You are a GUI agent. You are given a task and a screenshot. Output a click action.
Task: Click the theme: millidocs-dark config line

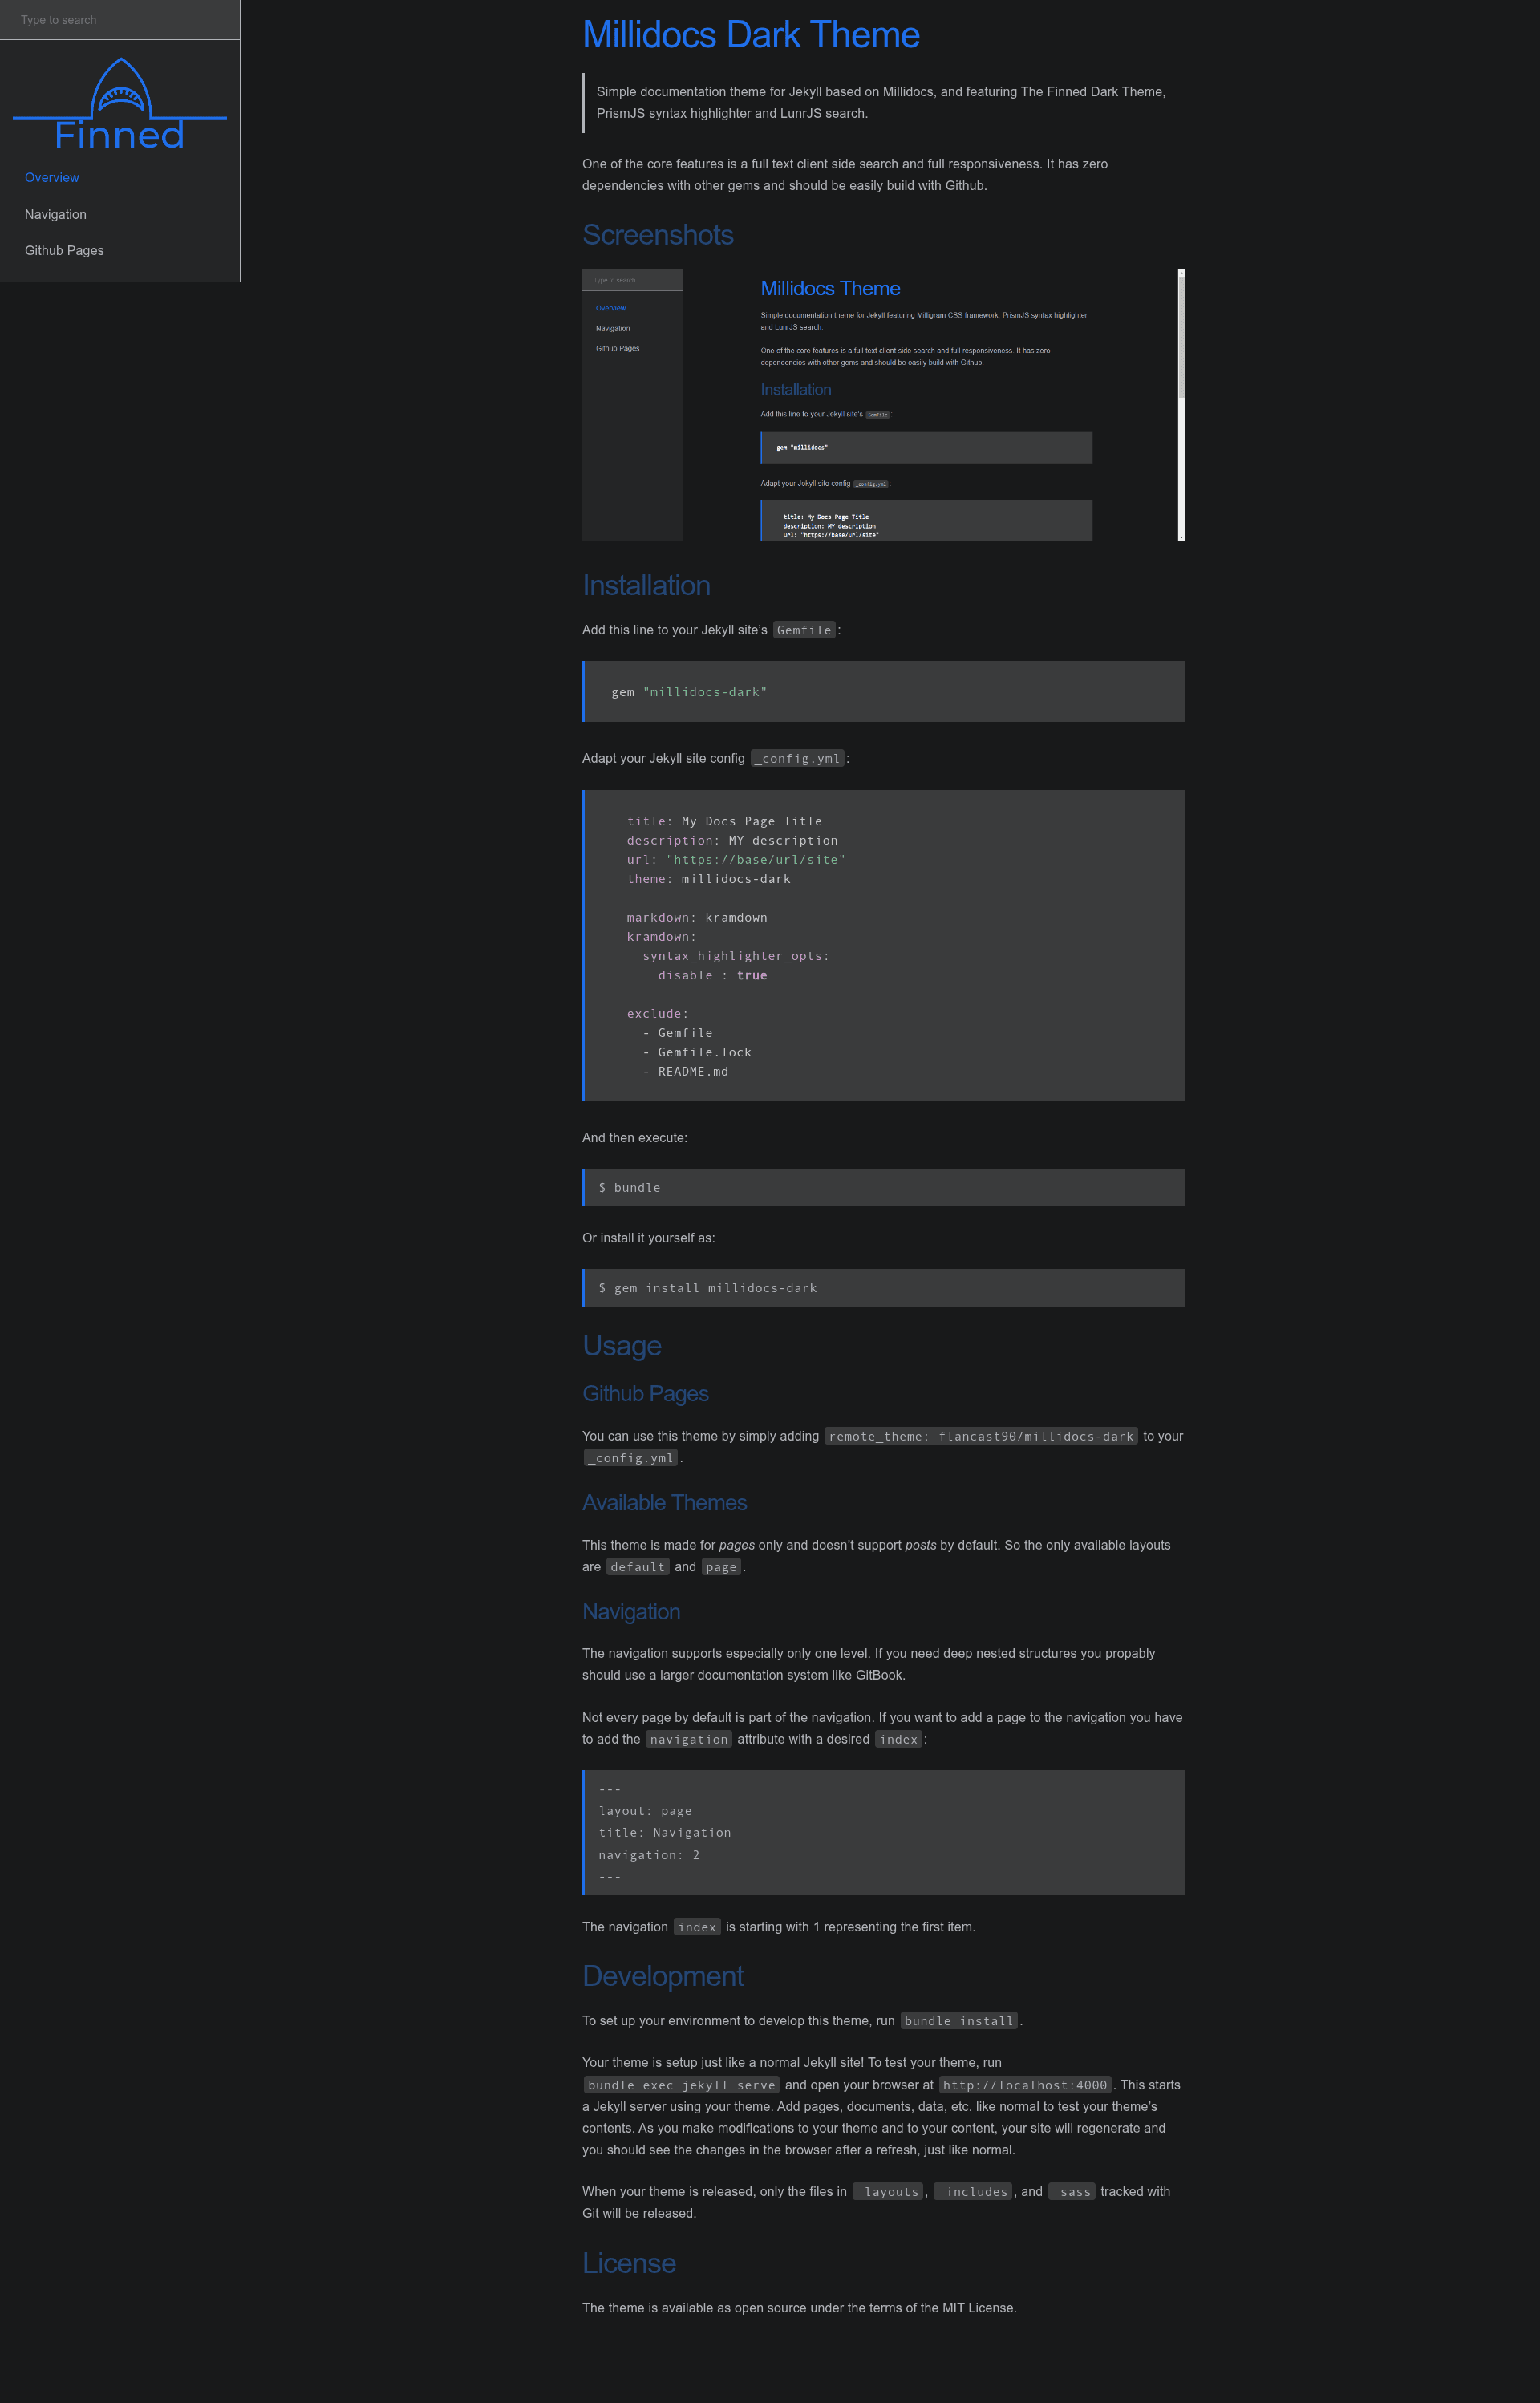[708, 879]
